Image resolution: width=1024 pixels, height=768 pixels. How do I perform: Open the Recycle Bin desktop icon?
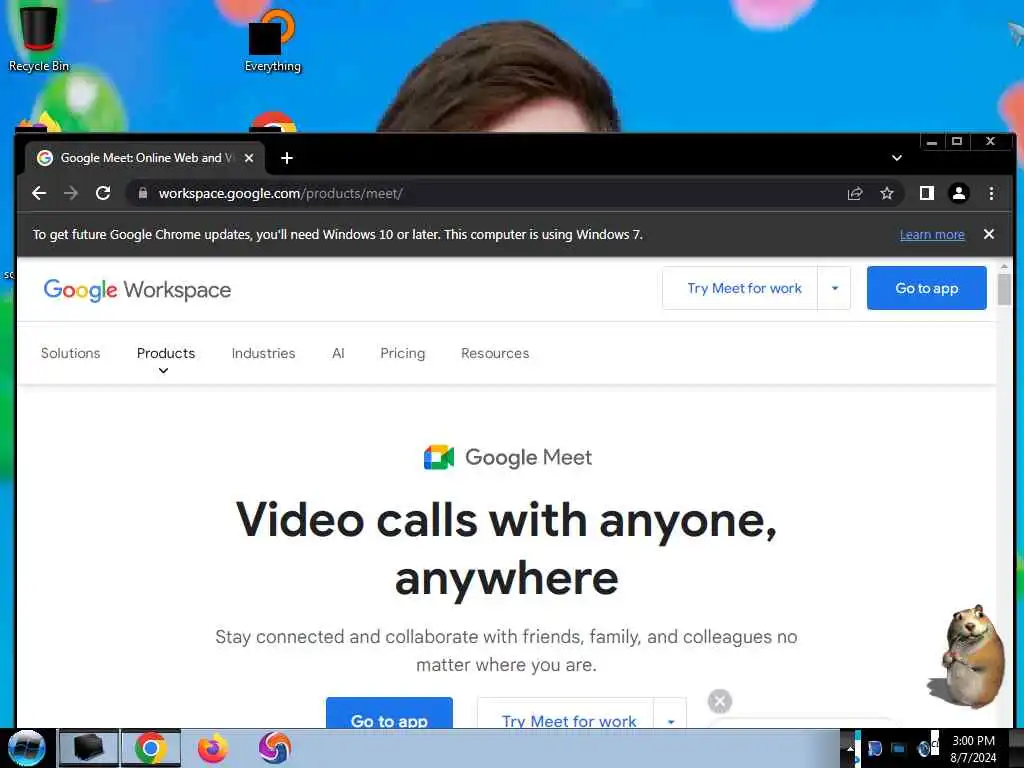(38, 36)
